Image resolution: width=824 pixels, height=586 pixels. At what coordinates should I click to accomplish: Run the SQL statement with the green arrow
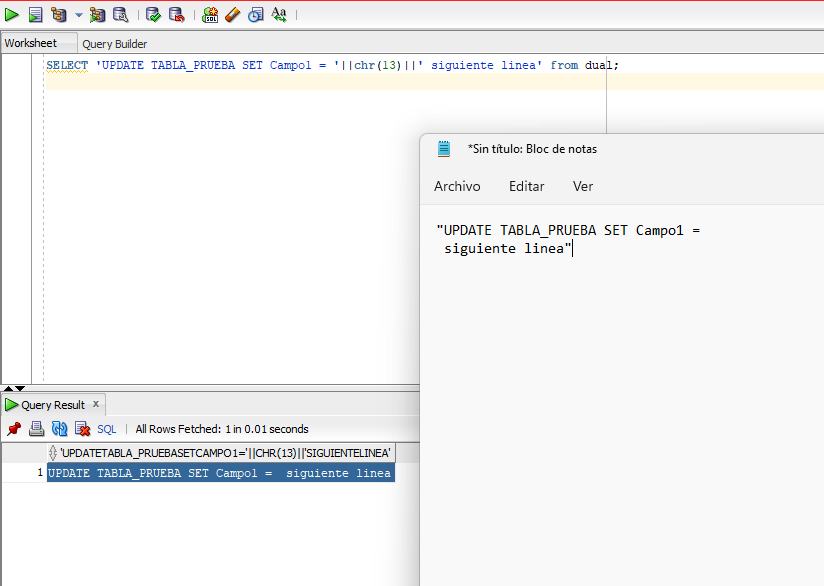pyautogui.click(x=12, y=14)
